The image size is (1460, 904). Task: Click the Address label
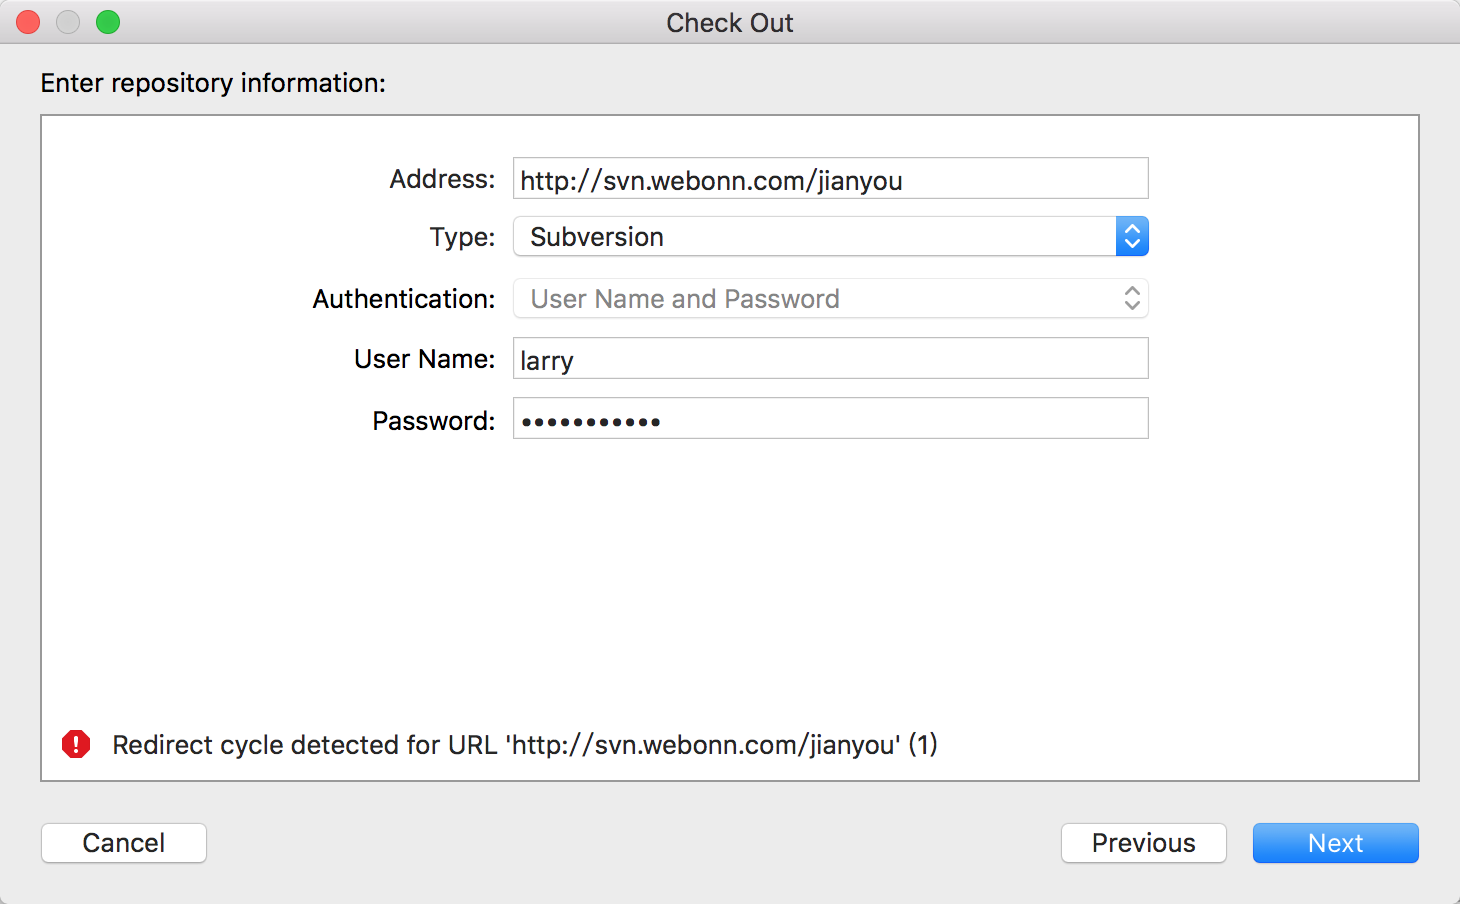tap(442, 179)
